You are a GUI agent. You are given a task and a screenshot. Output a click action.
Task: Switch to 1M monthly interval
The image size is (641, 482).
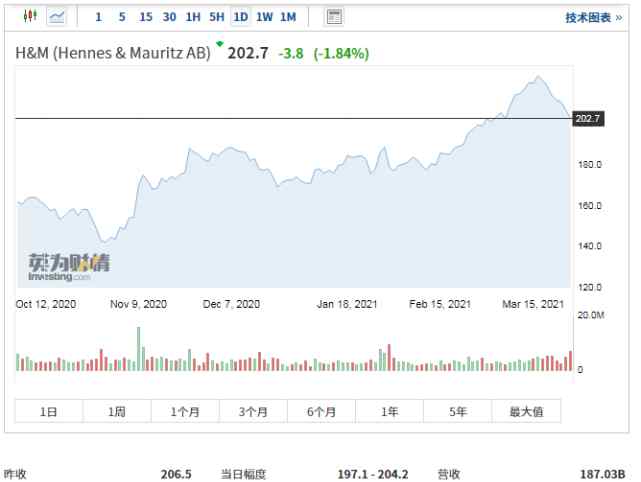point(288,17)
